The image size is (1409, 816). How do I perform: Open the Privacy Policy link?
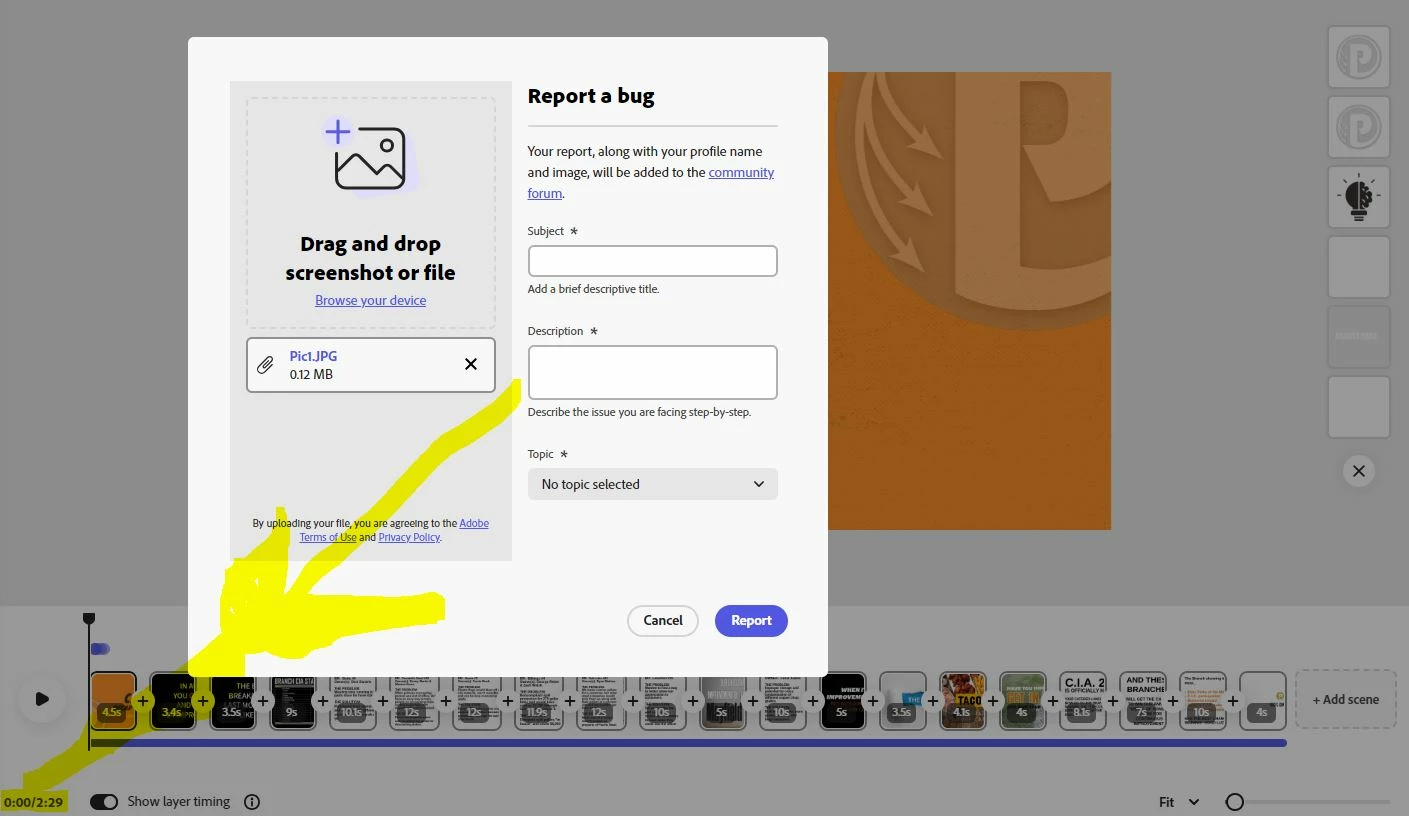[409, 537]
